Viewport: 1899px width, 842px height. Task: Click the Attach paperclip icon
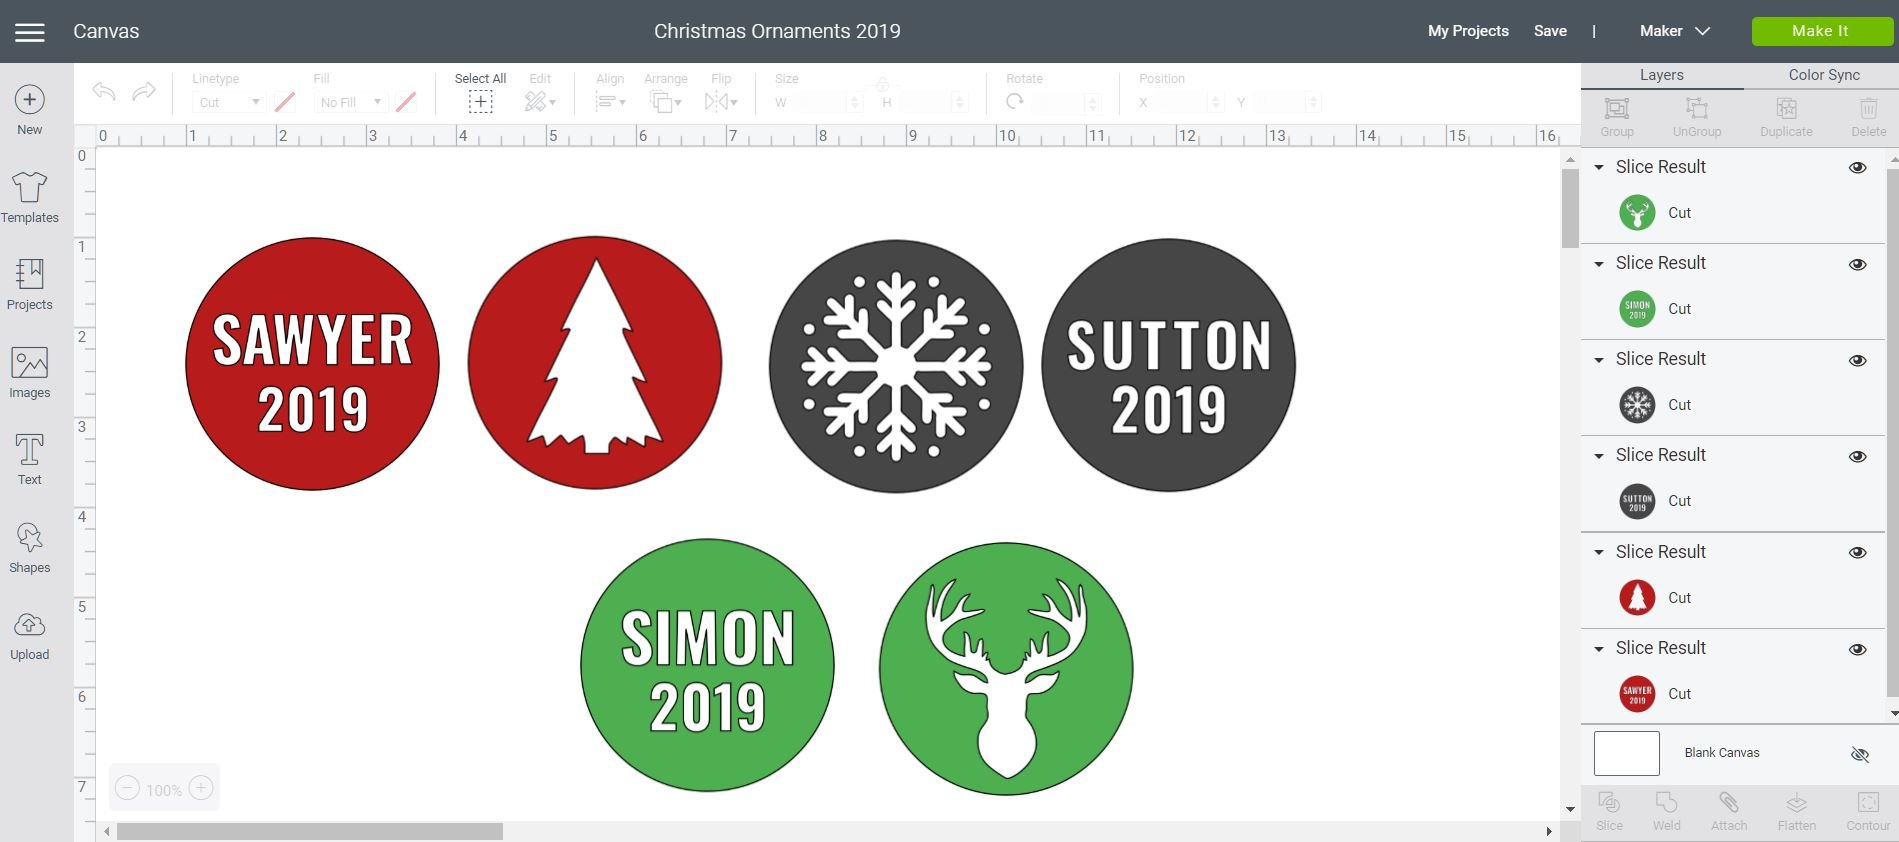pos(1729,802)
